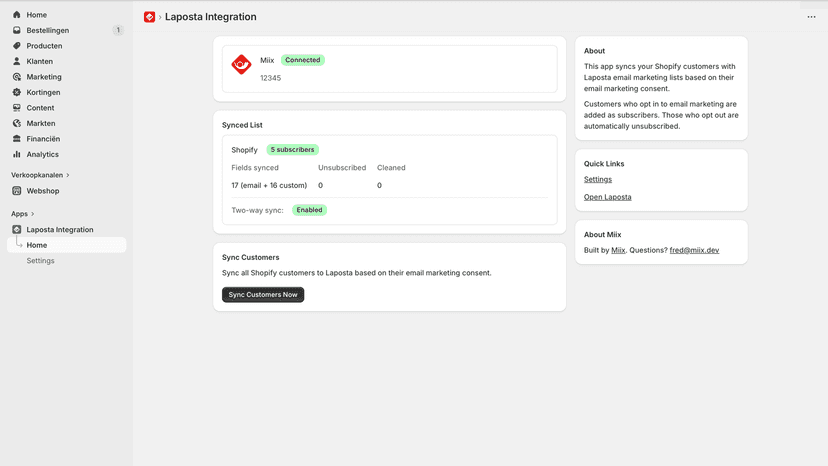Viewport: 828px width, 466px height.
Task: Click the Connected status badge
Action: [303, 60]
